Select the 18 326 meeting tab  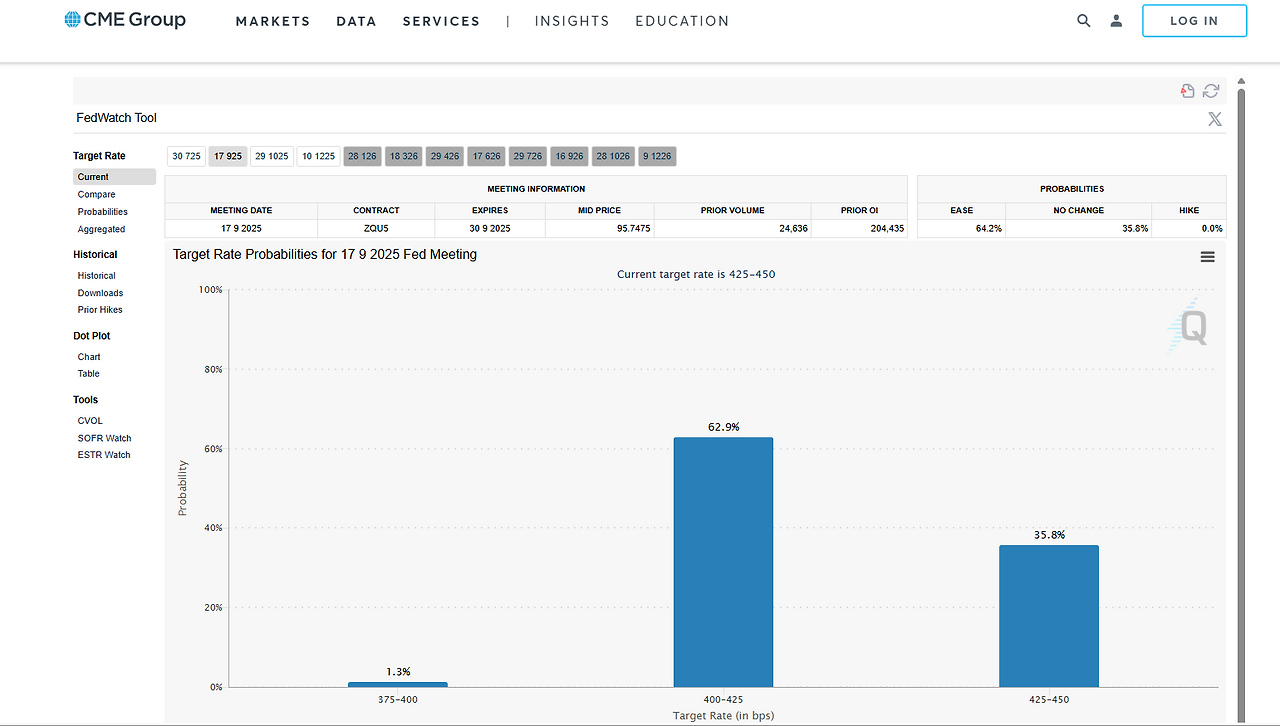403,156
